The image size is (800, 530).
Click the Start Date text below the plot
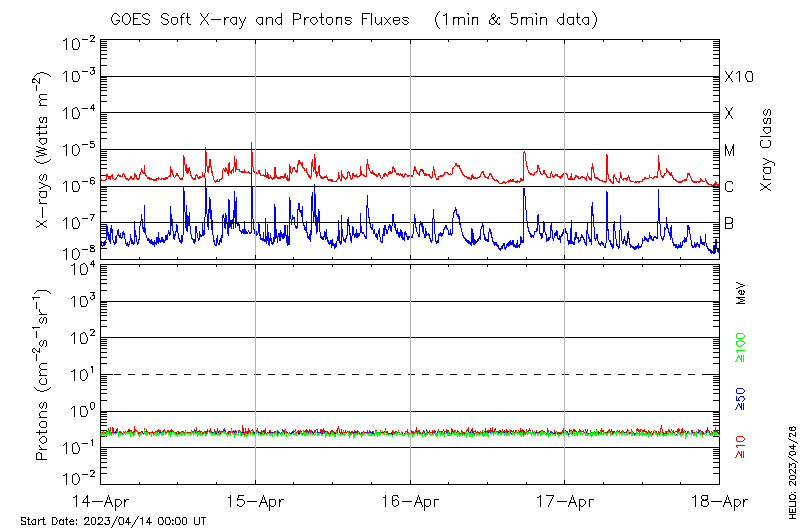pos(113,521)
